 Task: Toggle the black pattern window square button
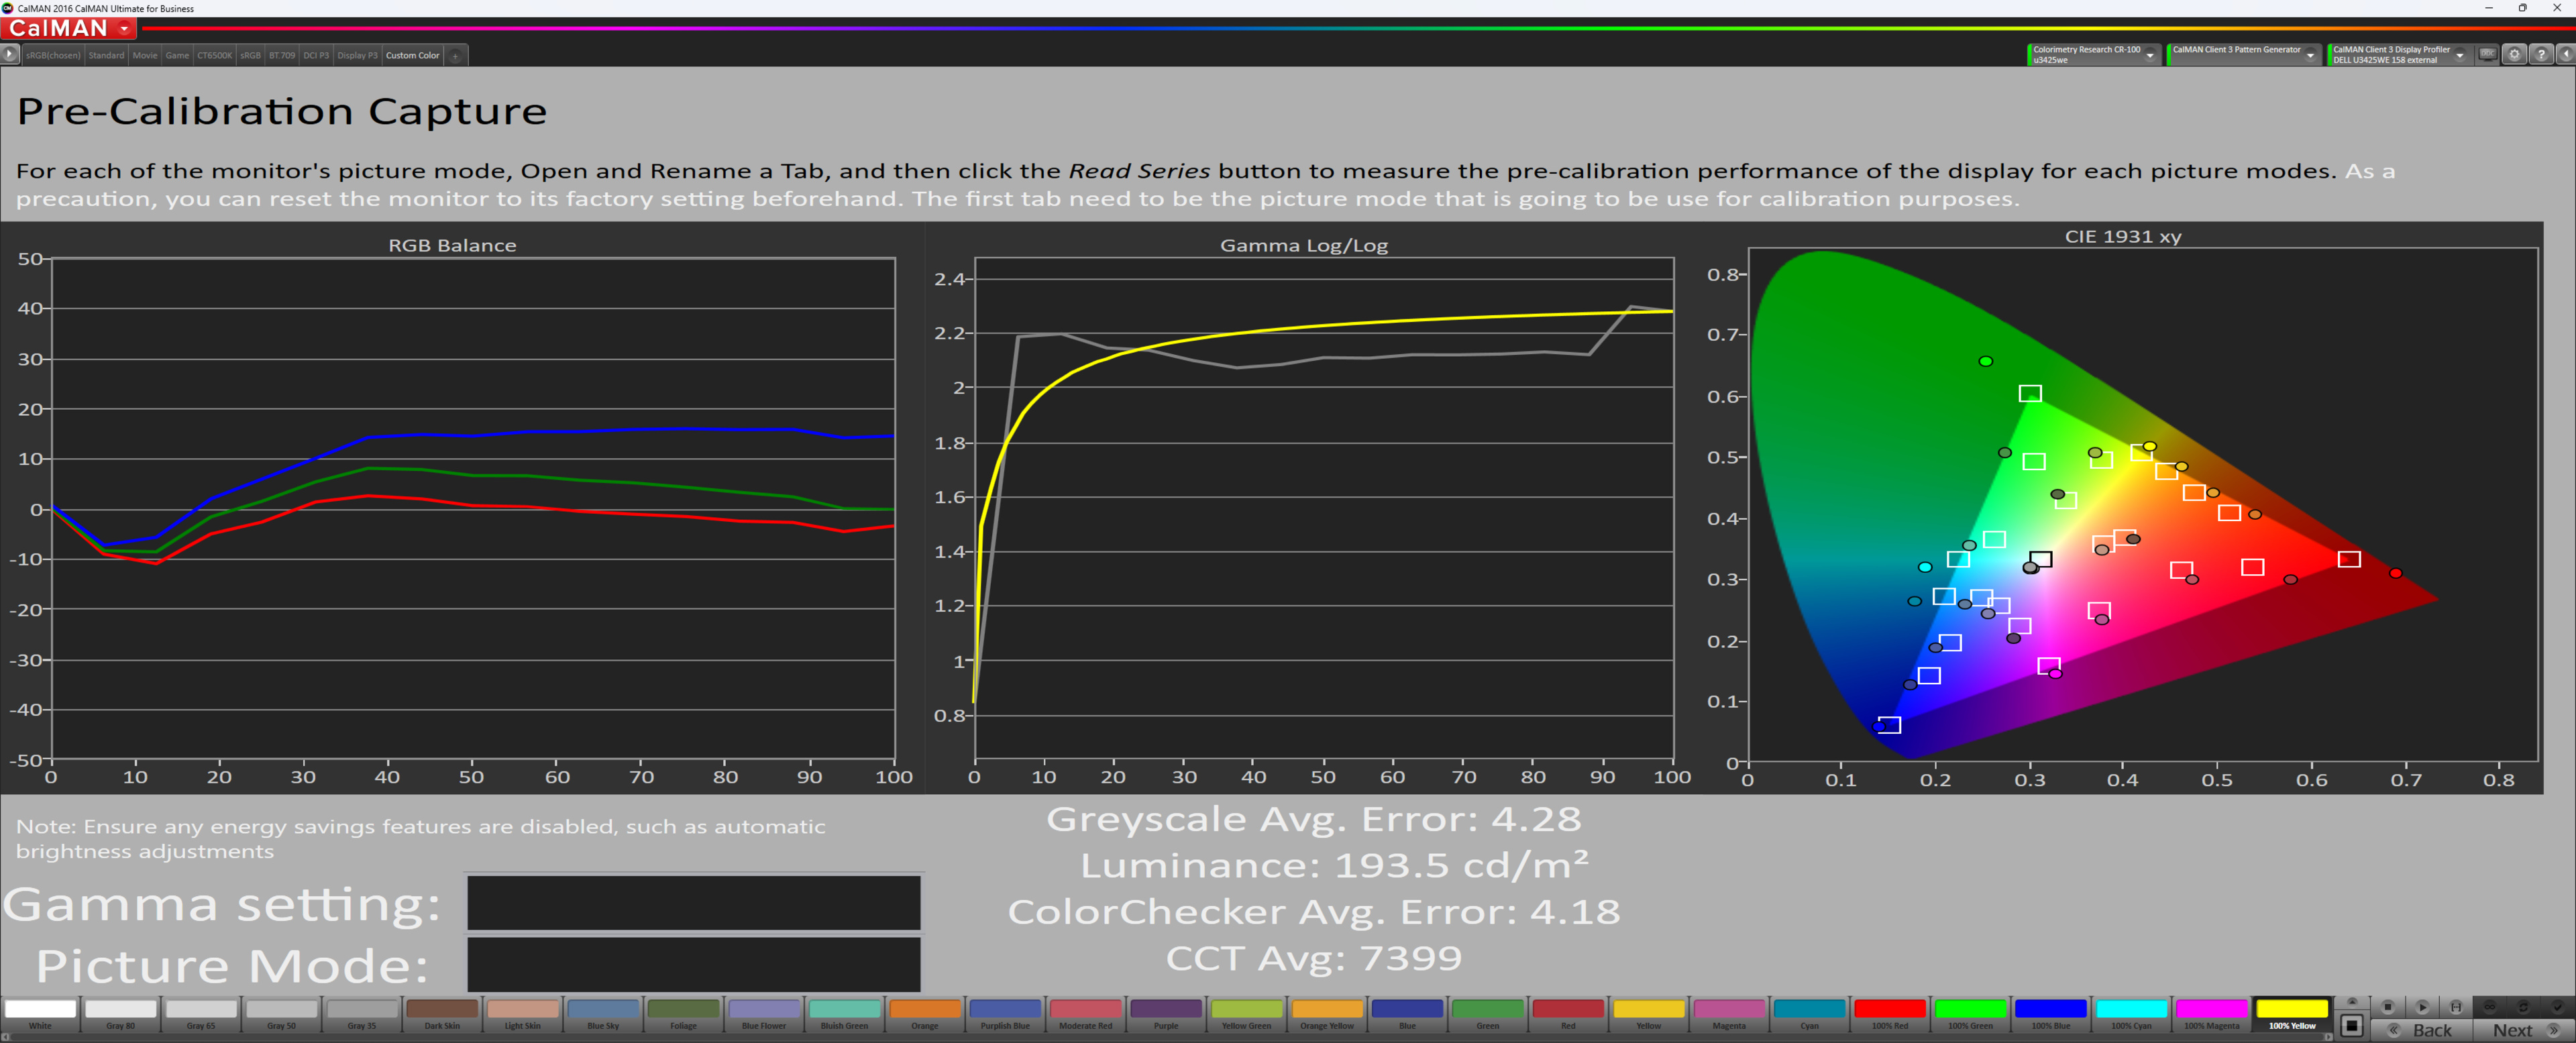click(2352, 1026)
